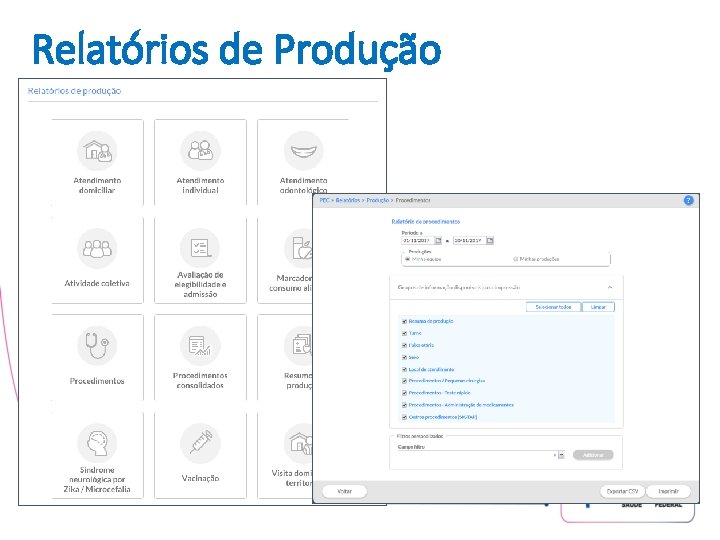Open Avaliação de elegibilidade e admissão icon
This screenshot has width=720, height=540.
coord(200,248)
